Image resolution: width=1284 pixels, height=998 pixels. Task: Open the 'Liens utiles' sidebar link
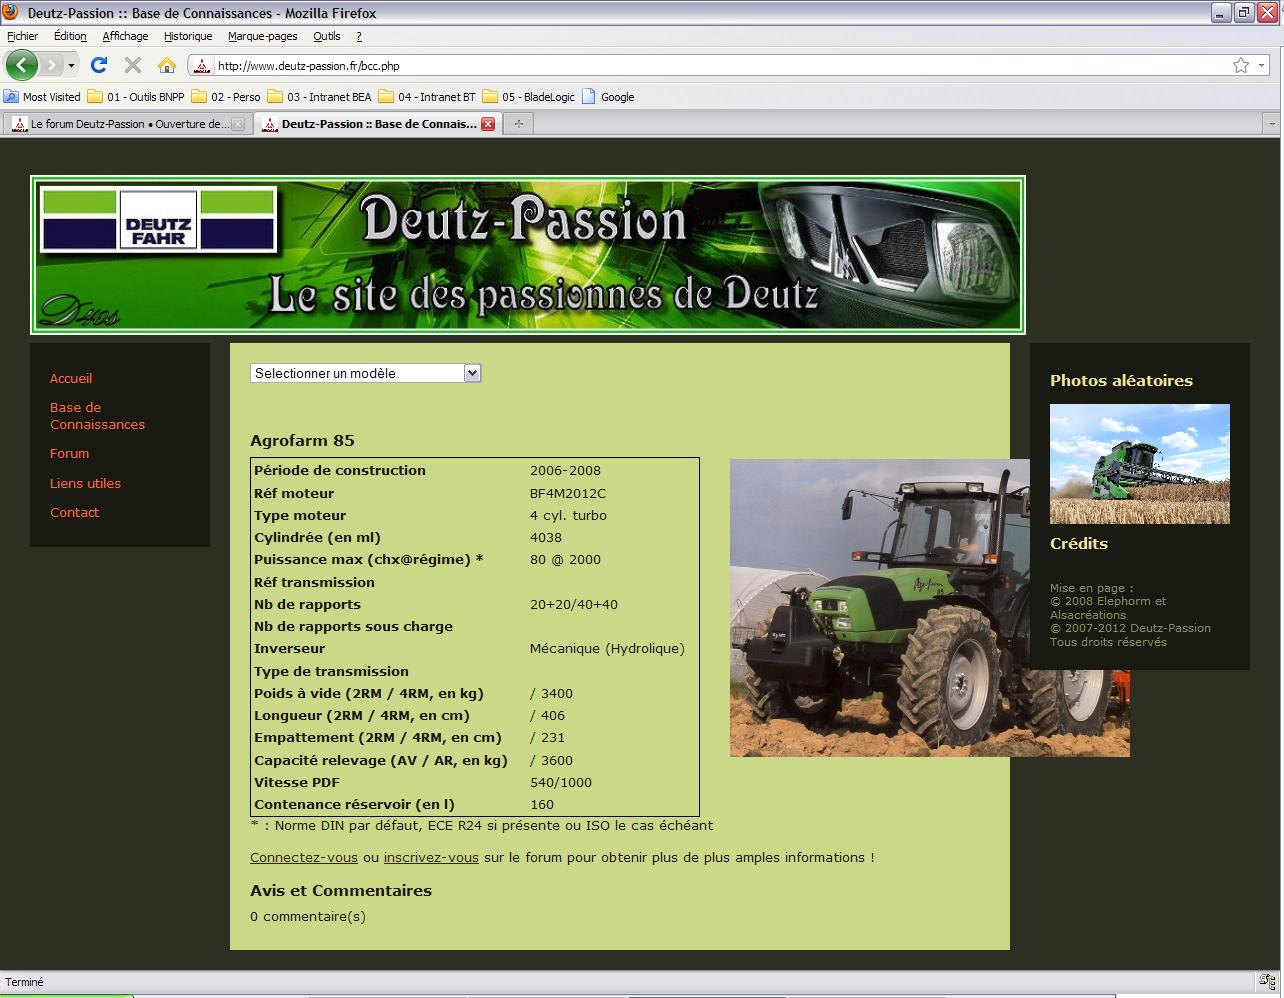(85, 483)
